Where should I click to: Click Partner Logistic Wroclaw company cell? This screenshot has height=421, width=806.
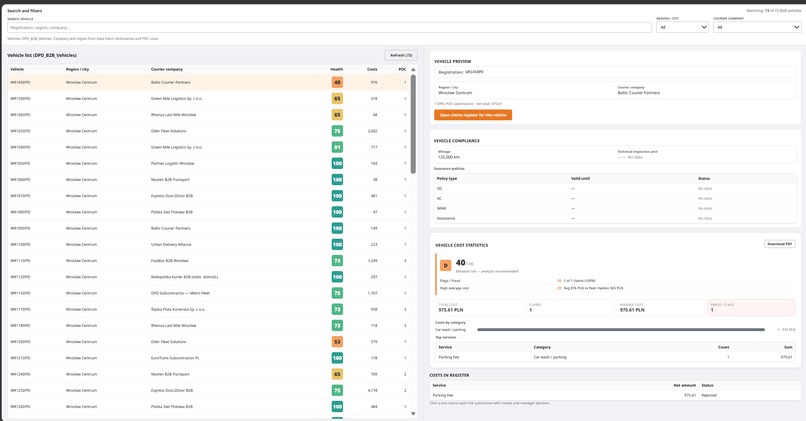(x=172, y=163)
